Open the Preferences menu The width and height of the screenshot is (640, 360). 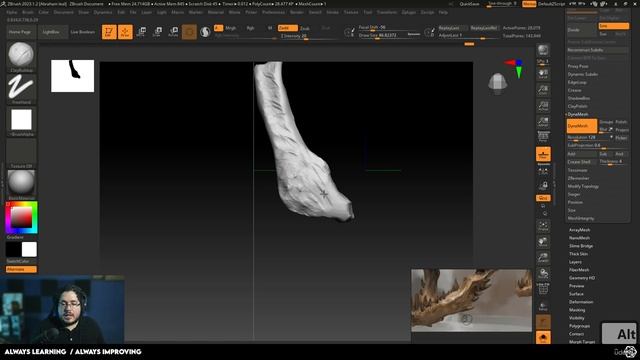273,12
